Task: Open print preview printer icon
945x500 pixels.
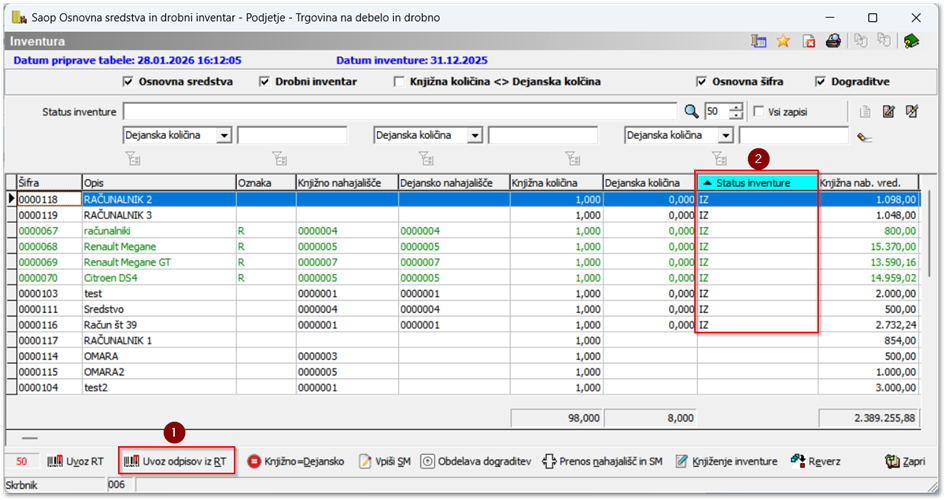Action: point(833,41)
